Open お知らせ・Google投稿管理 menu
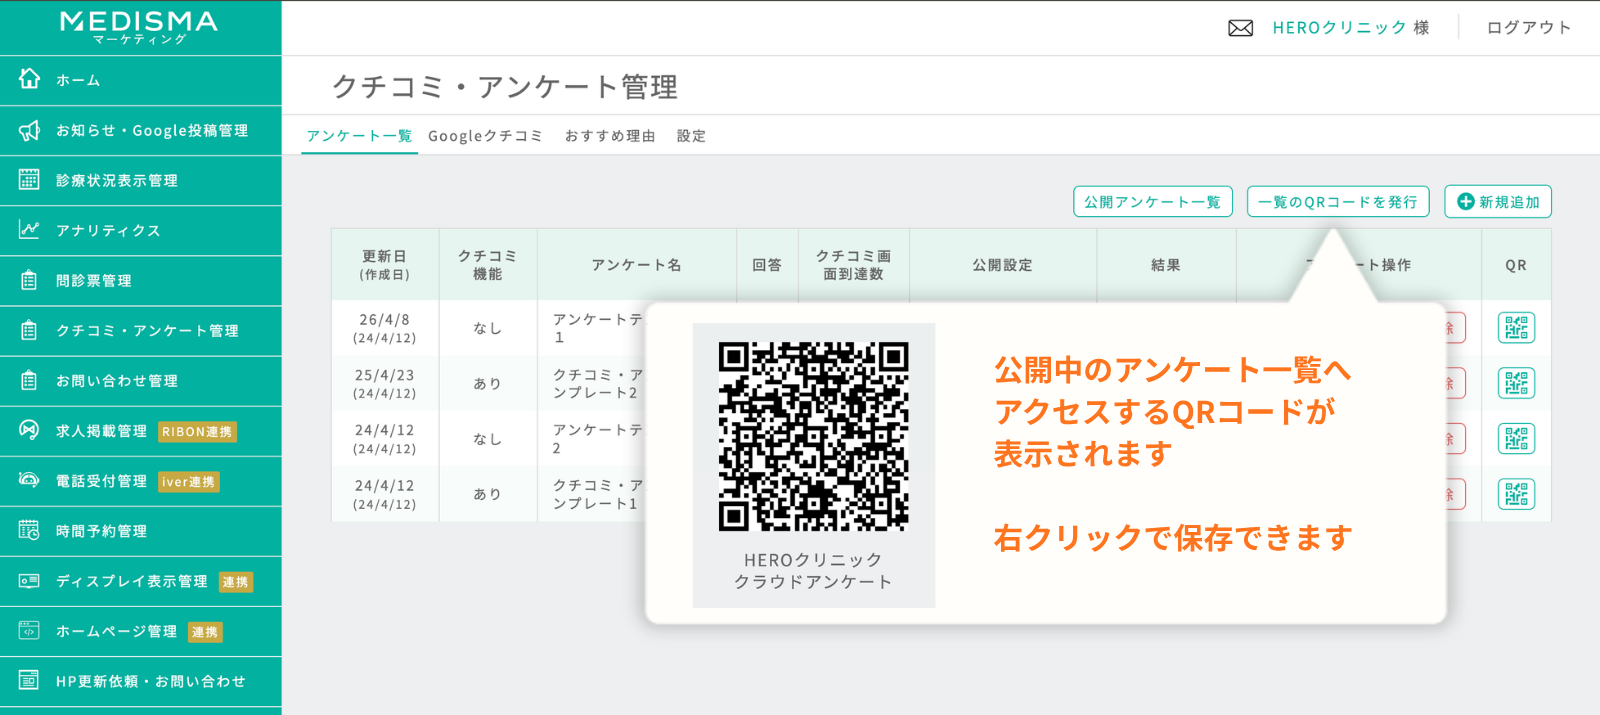 pos(140,130)
